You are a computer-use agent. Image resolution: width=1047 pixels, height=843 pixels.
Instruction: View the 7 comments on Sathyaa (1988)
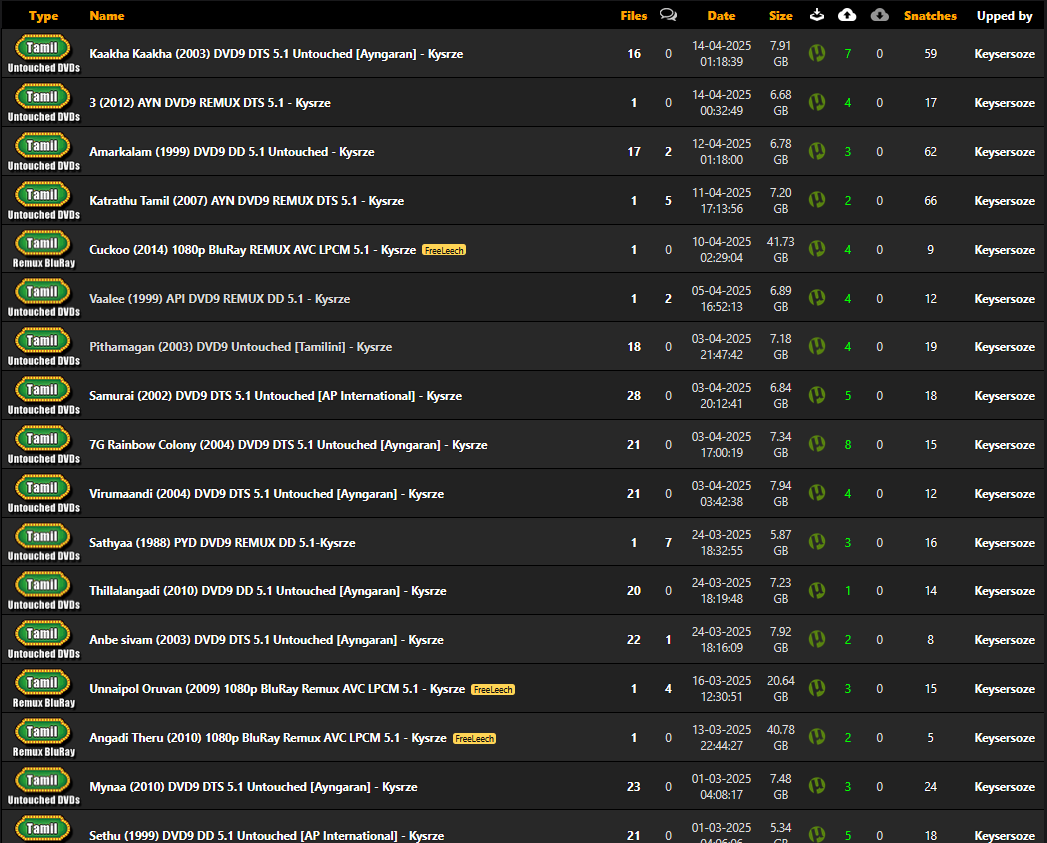click(668, 542)
